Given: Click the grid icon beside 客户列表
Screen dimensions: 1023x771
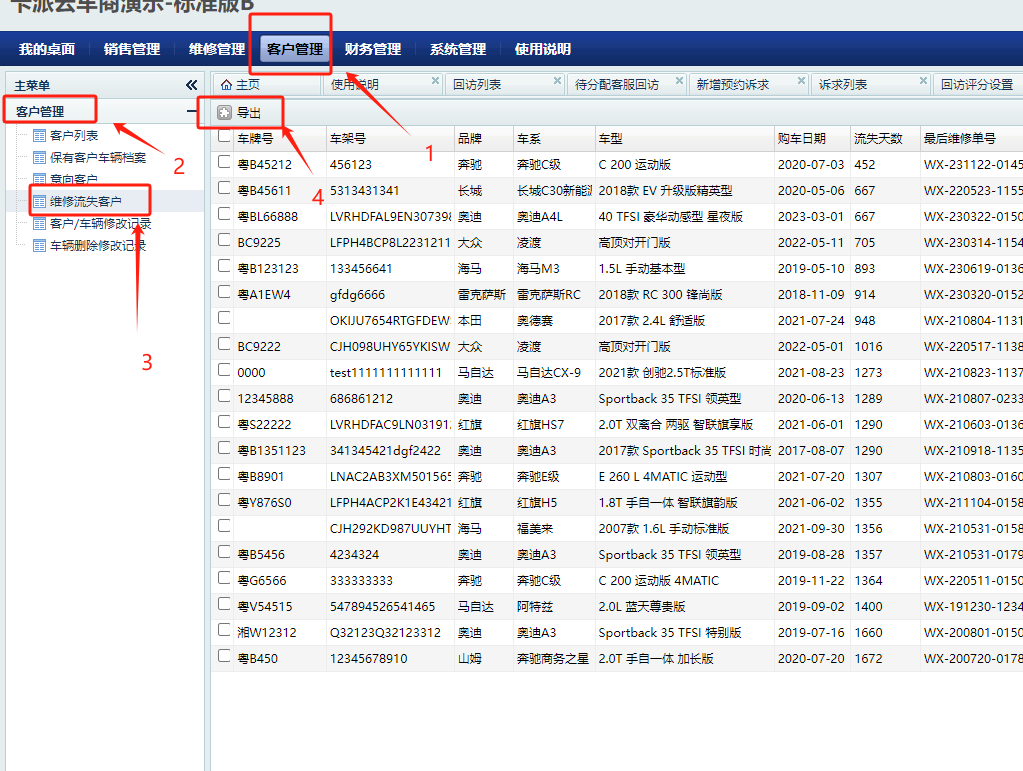Looking at the screenshot, I should [40, 135].
